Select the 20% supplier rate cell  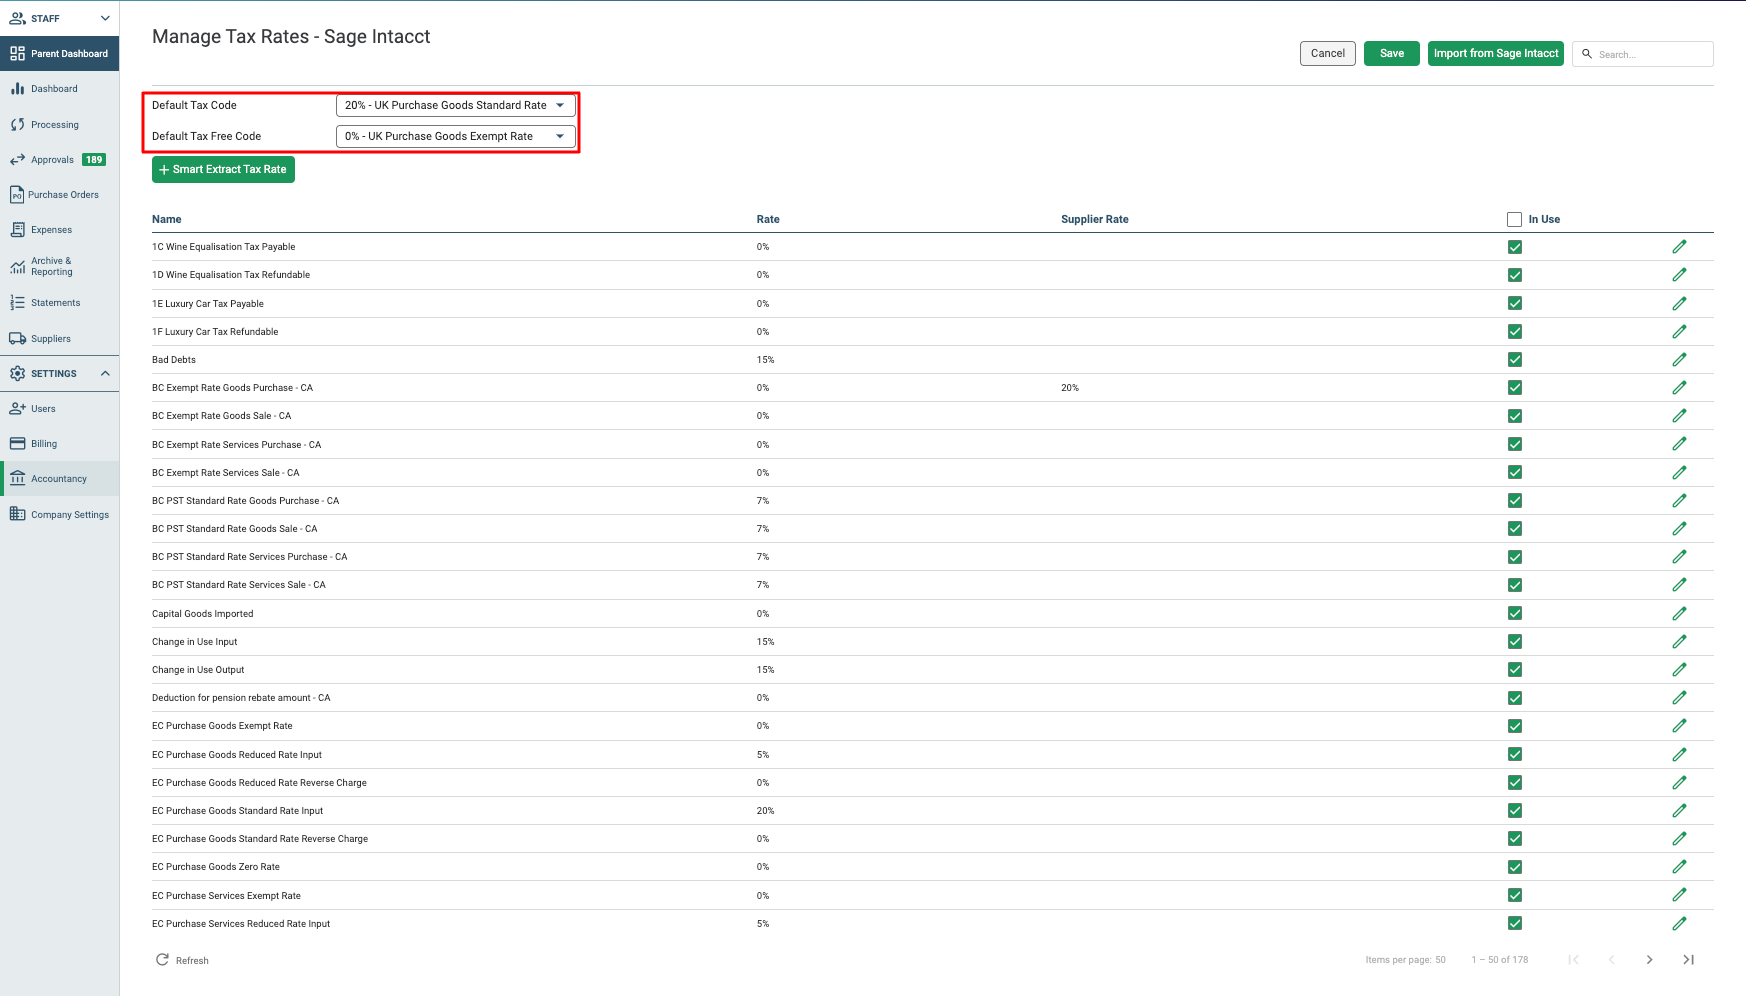[1070, 388]
